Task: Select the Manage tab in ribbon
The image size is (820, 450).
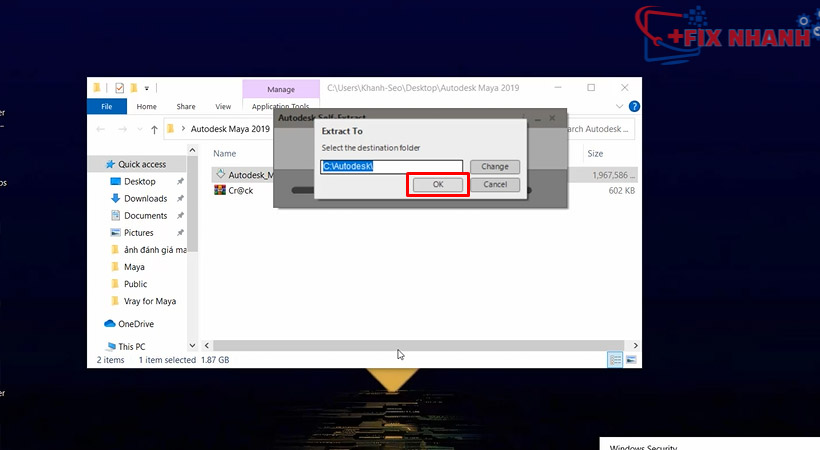Action: coord(280,89)
